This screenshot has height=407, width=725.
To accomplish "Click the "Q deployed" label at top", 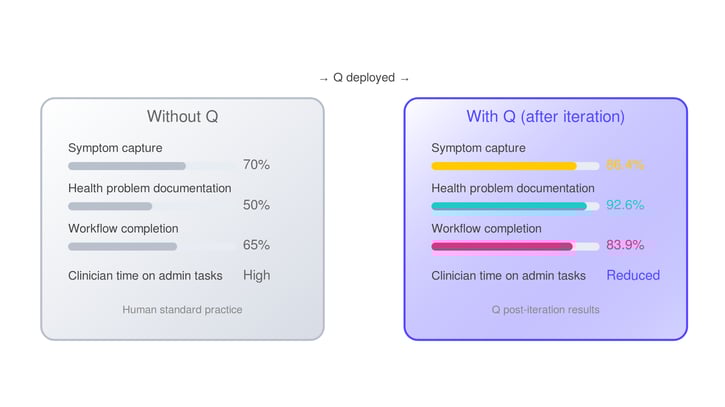I will tap(364, 78).
